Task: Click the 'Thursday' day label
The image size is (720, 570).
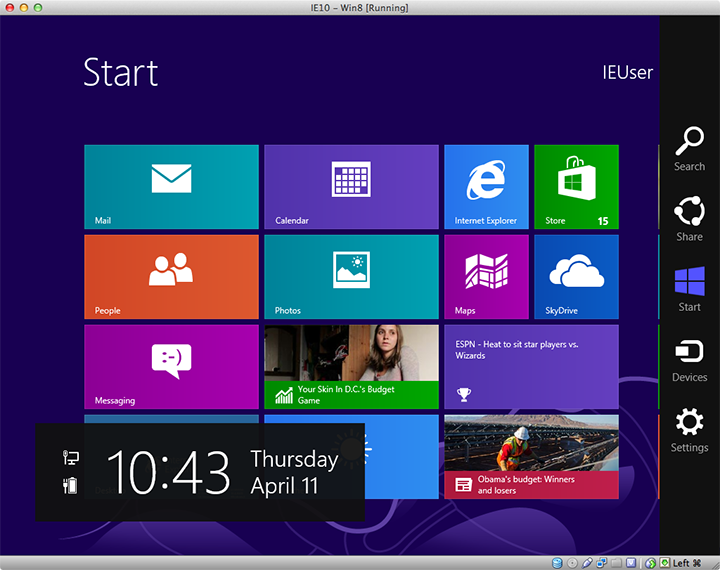Action: [294, 460]
